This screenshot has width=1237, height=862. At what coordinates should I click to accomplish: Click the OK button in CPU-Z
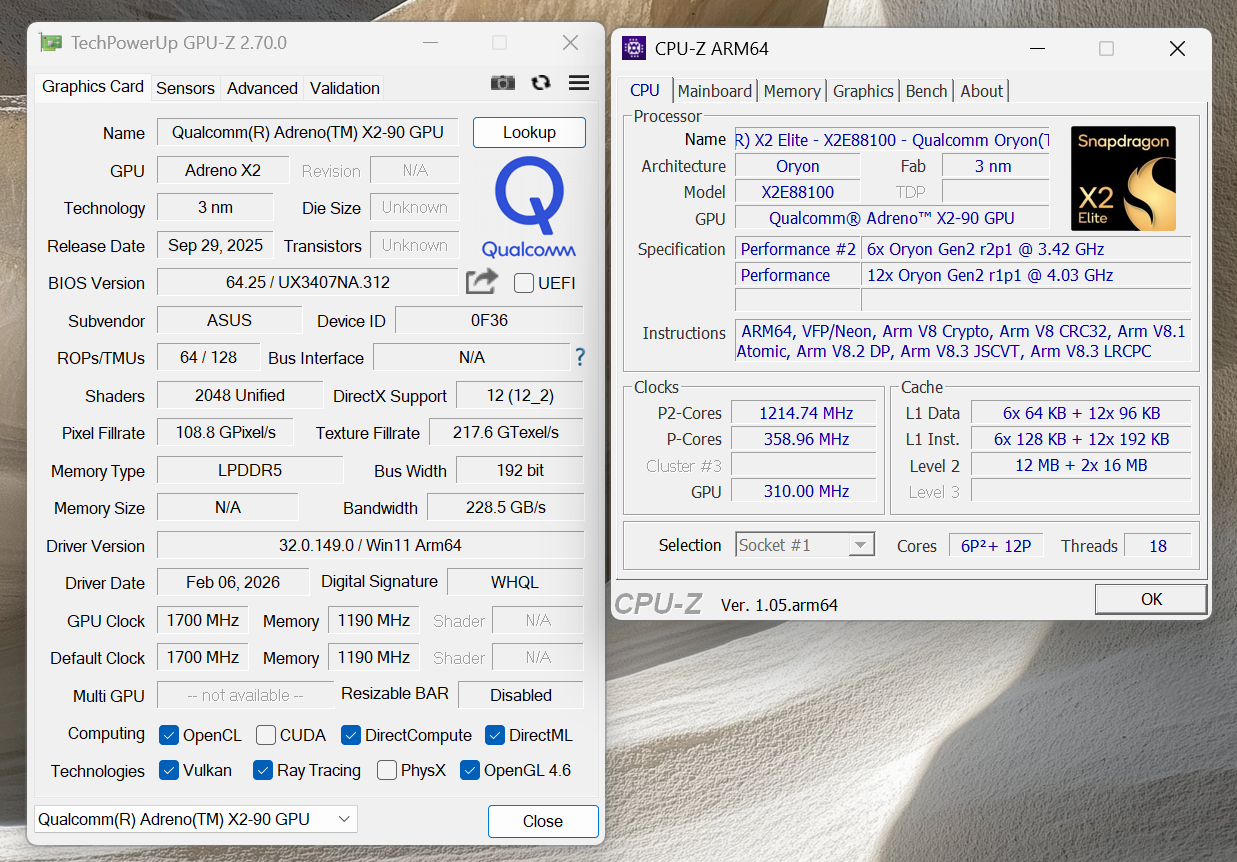coord(1151,599)
